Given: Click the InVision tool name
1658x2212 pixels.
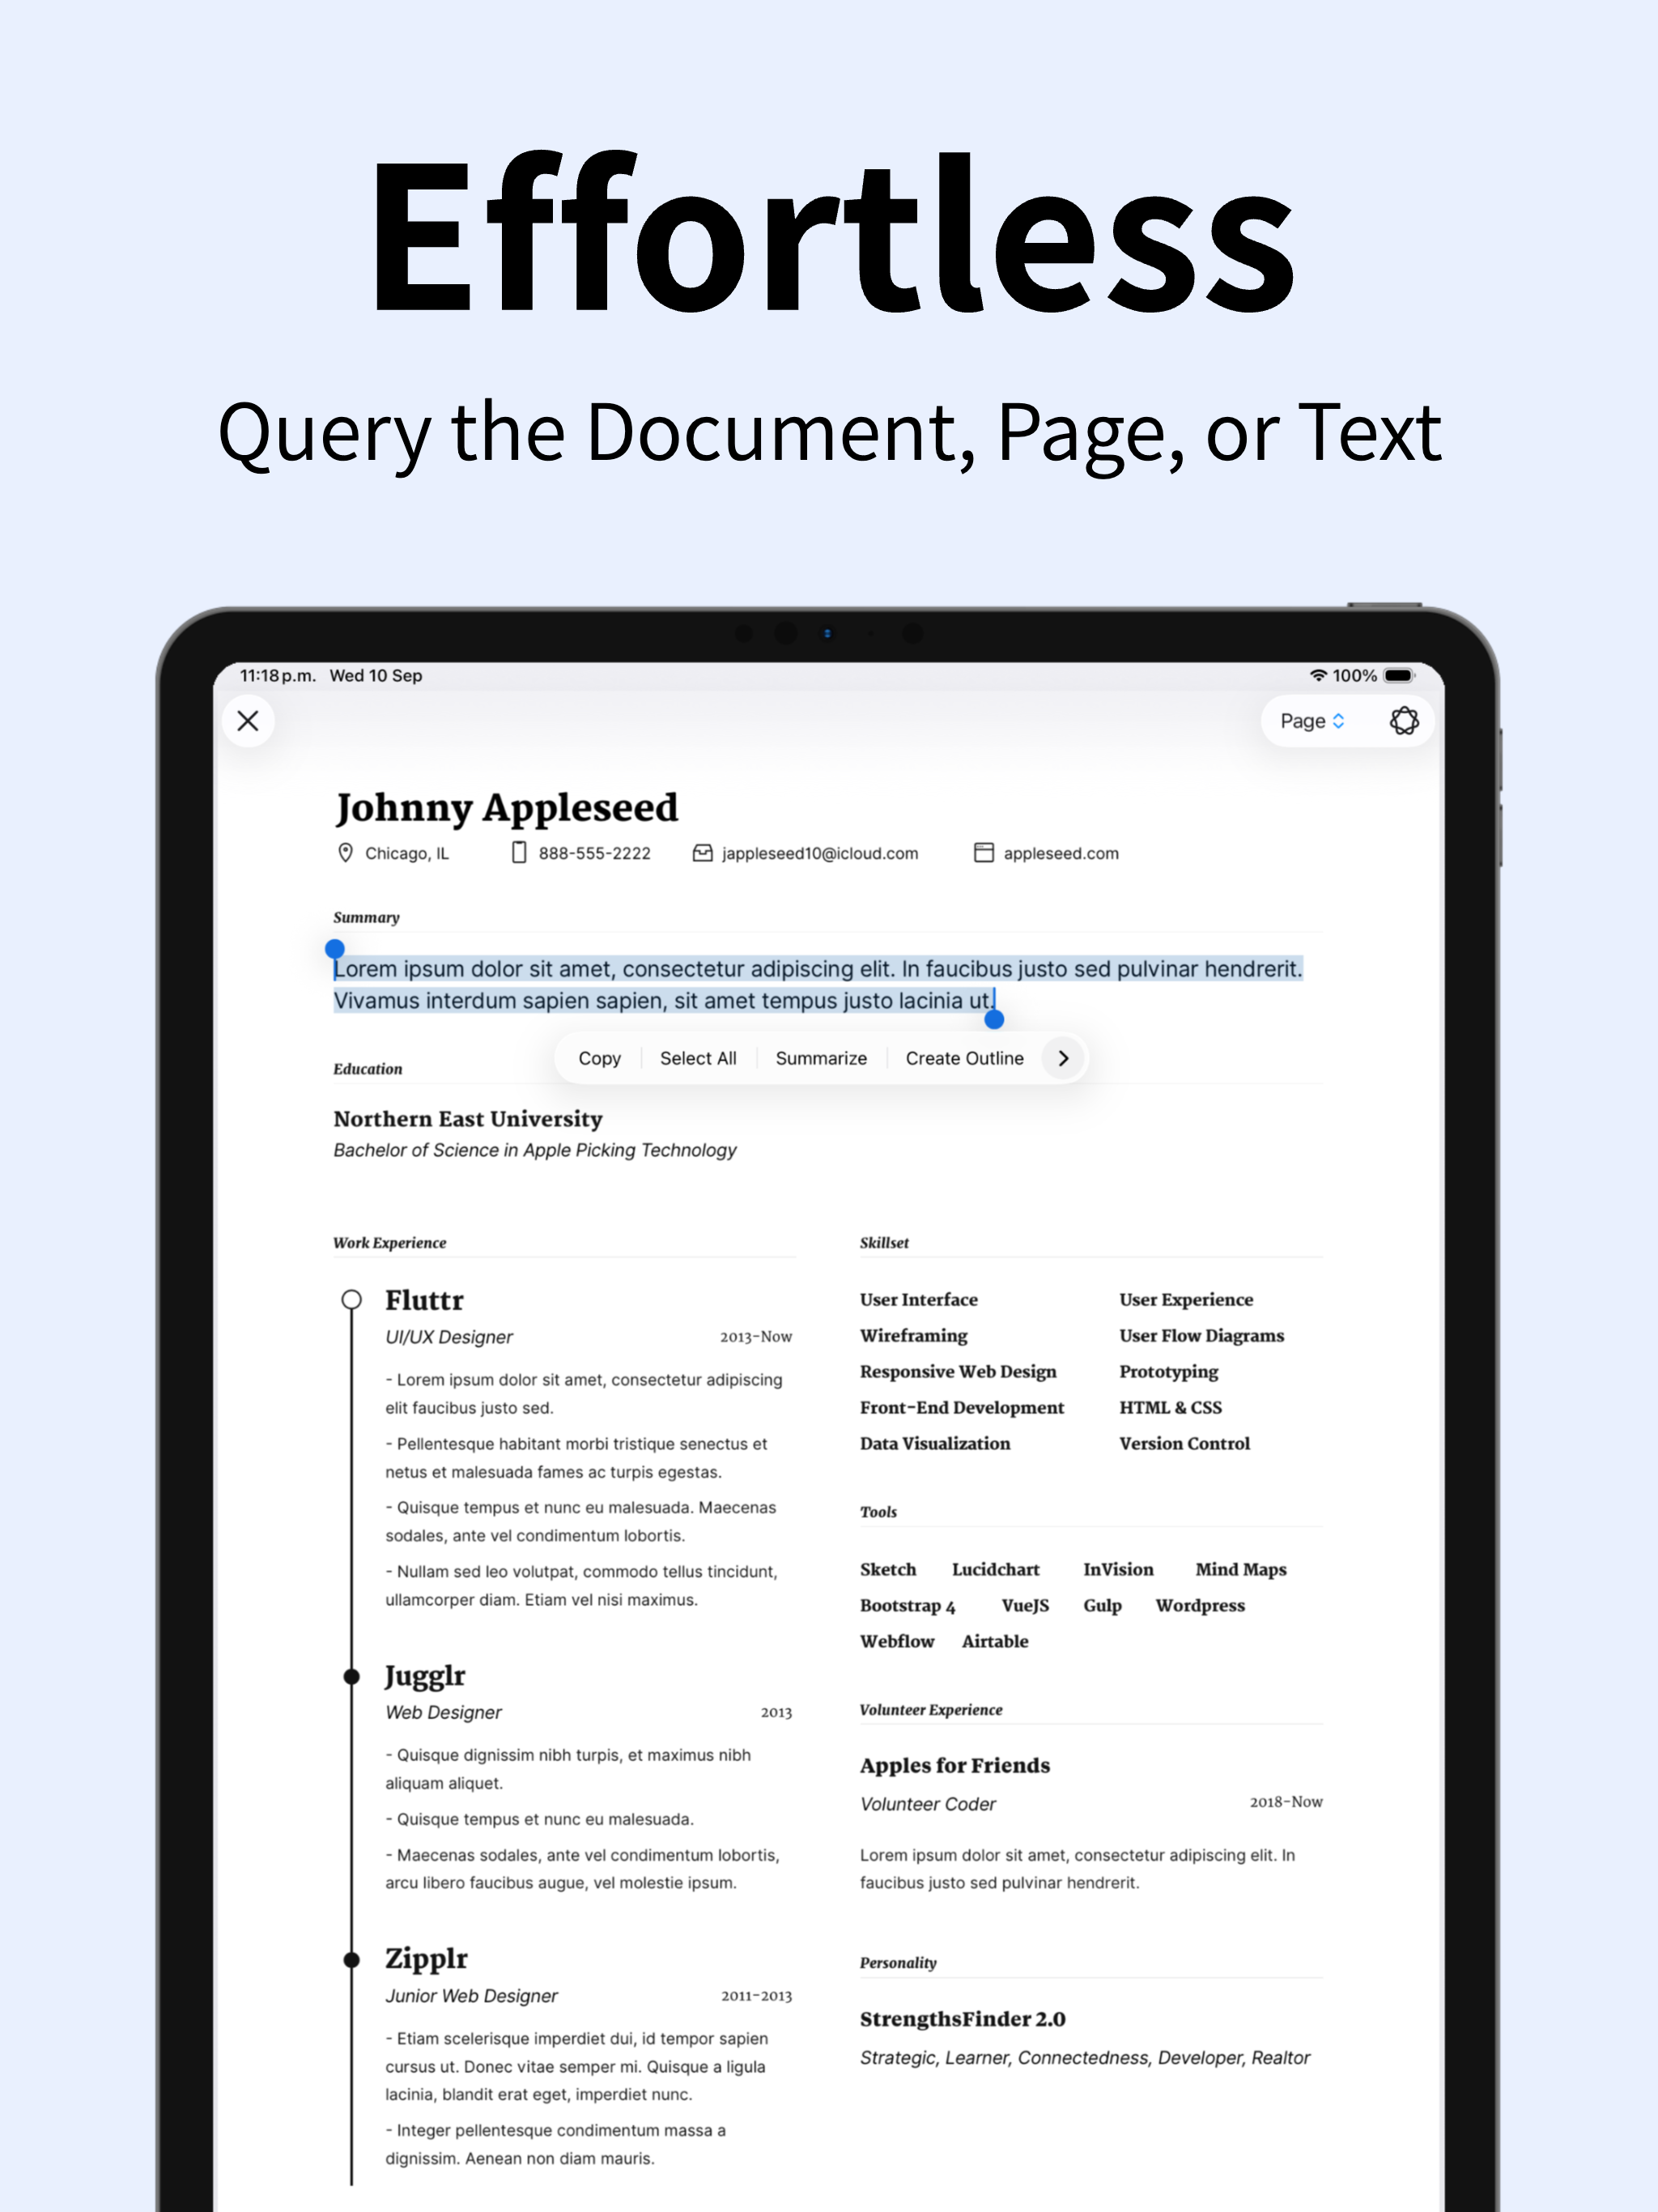Looking at the screenshot, I should tap(1118, 1570).
